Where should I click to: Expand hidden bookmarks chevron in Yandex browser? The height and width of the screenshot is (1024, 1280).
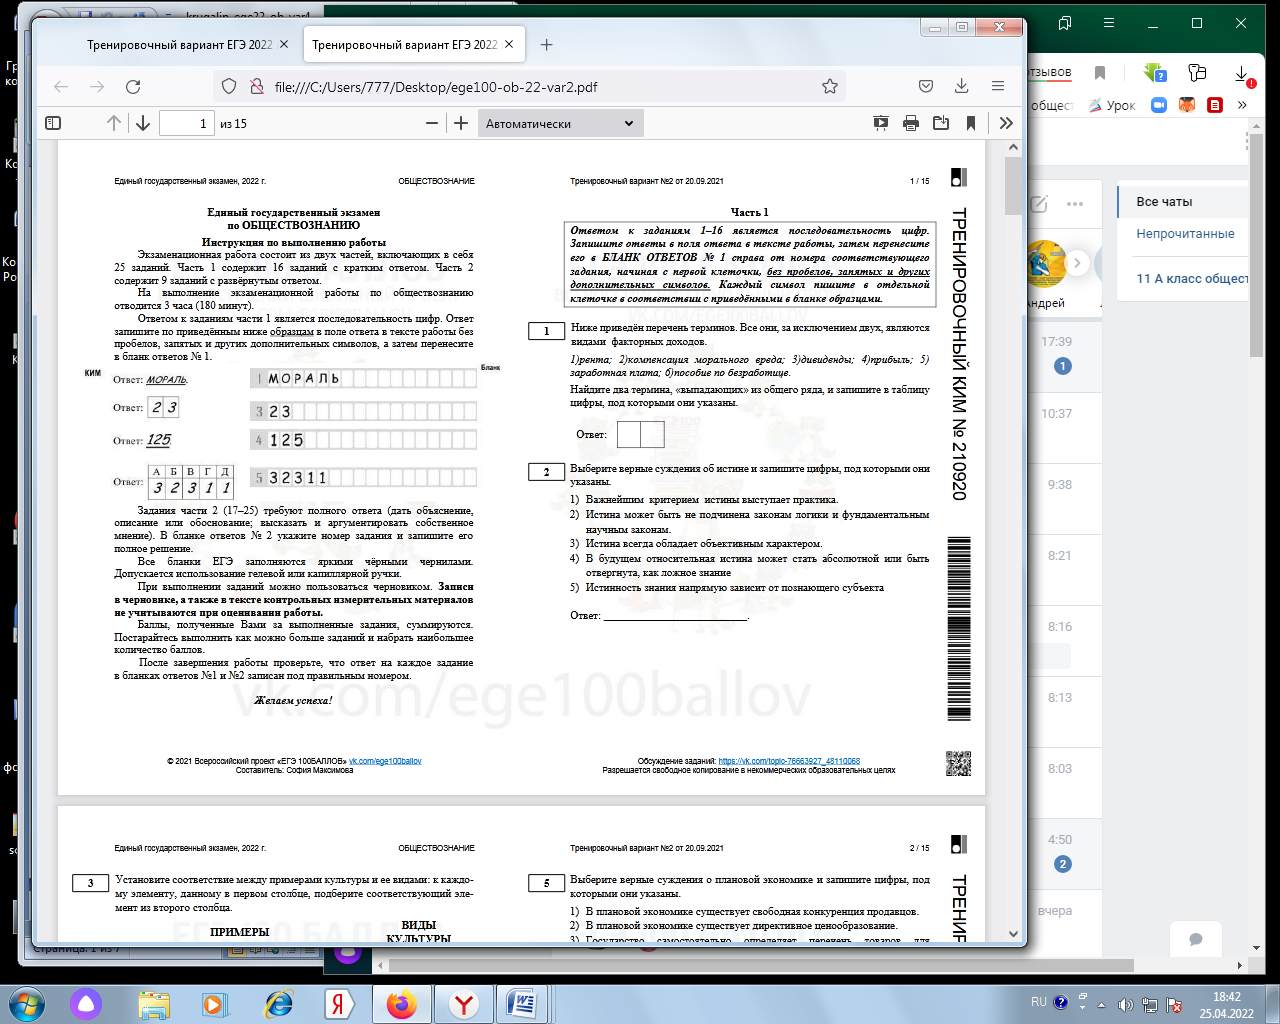point(1242,105)
